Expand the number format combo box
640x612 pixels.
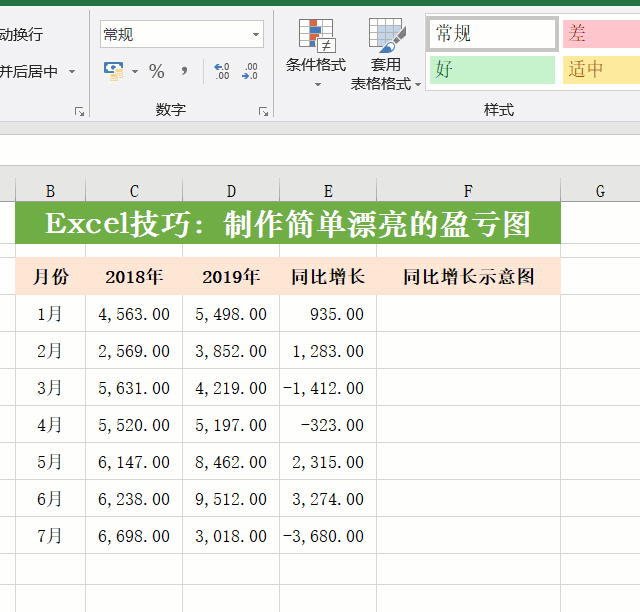[256, 34]
